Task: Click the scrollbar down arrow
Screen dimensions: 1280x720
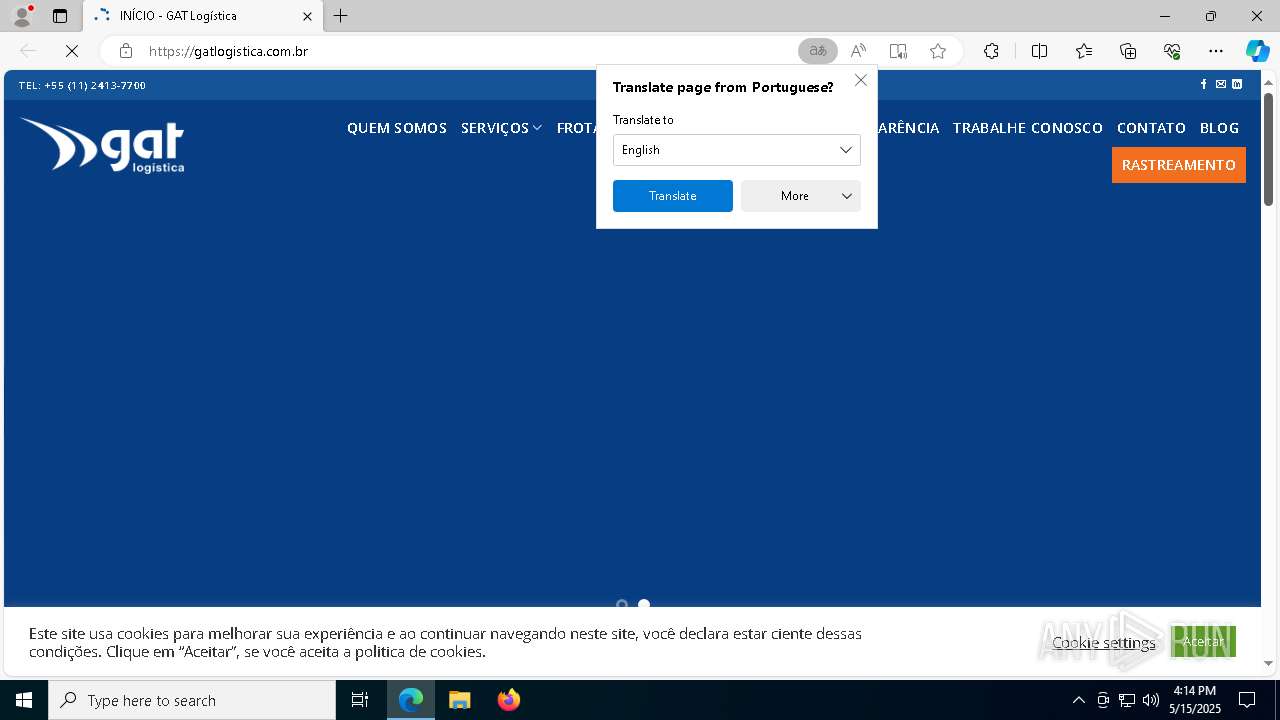Action: pos(1268,663)
